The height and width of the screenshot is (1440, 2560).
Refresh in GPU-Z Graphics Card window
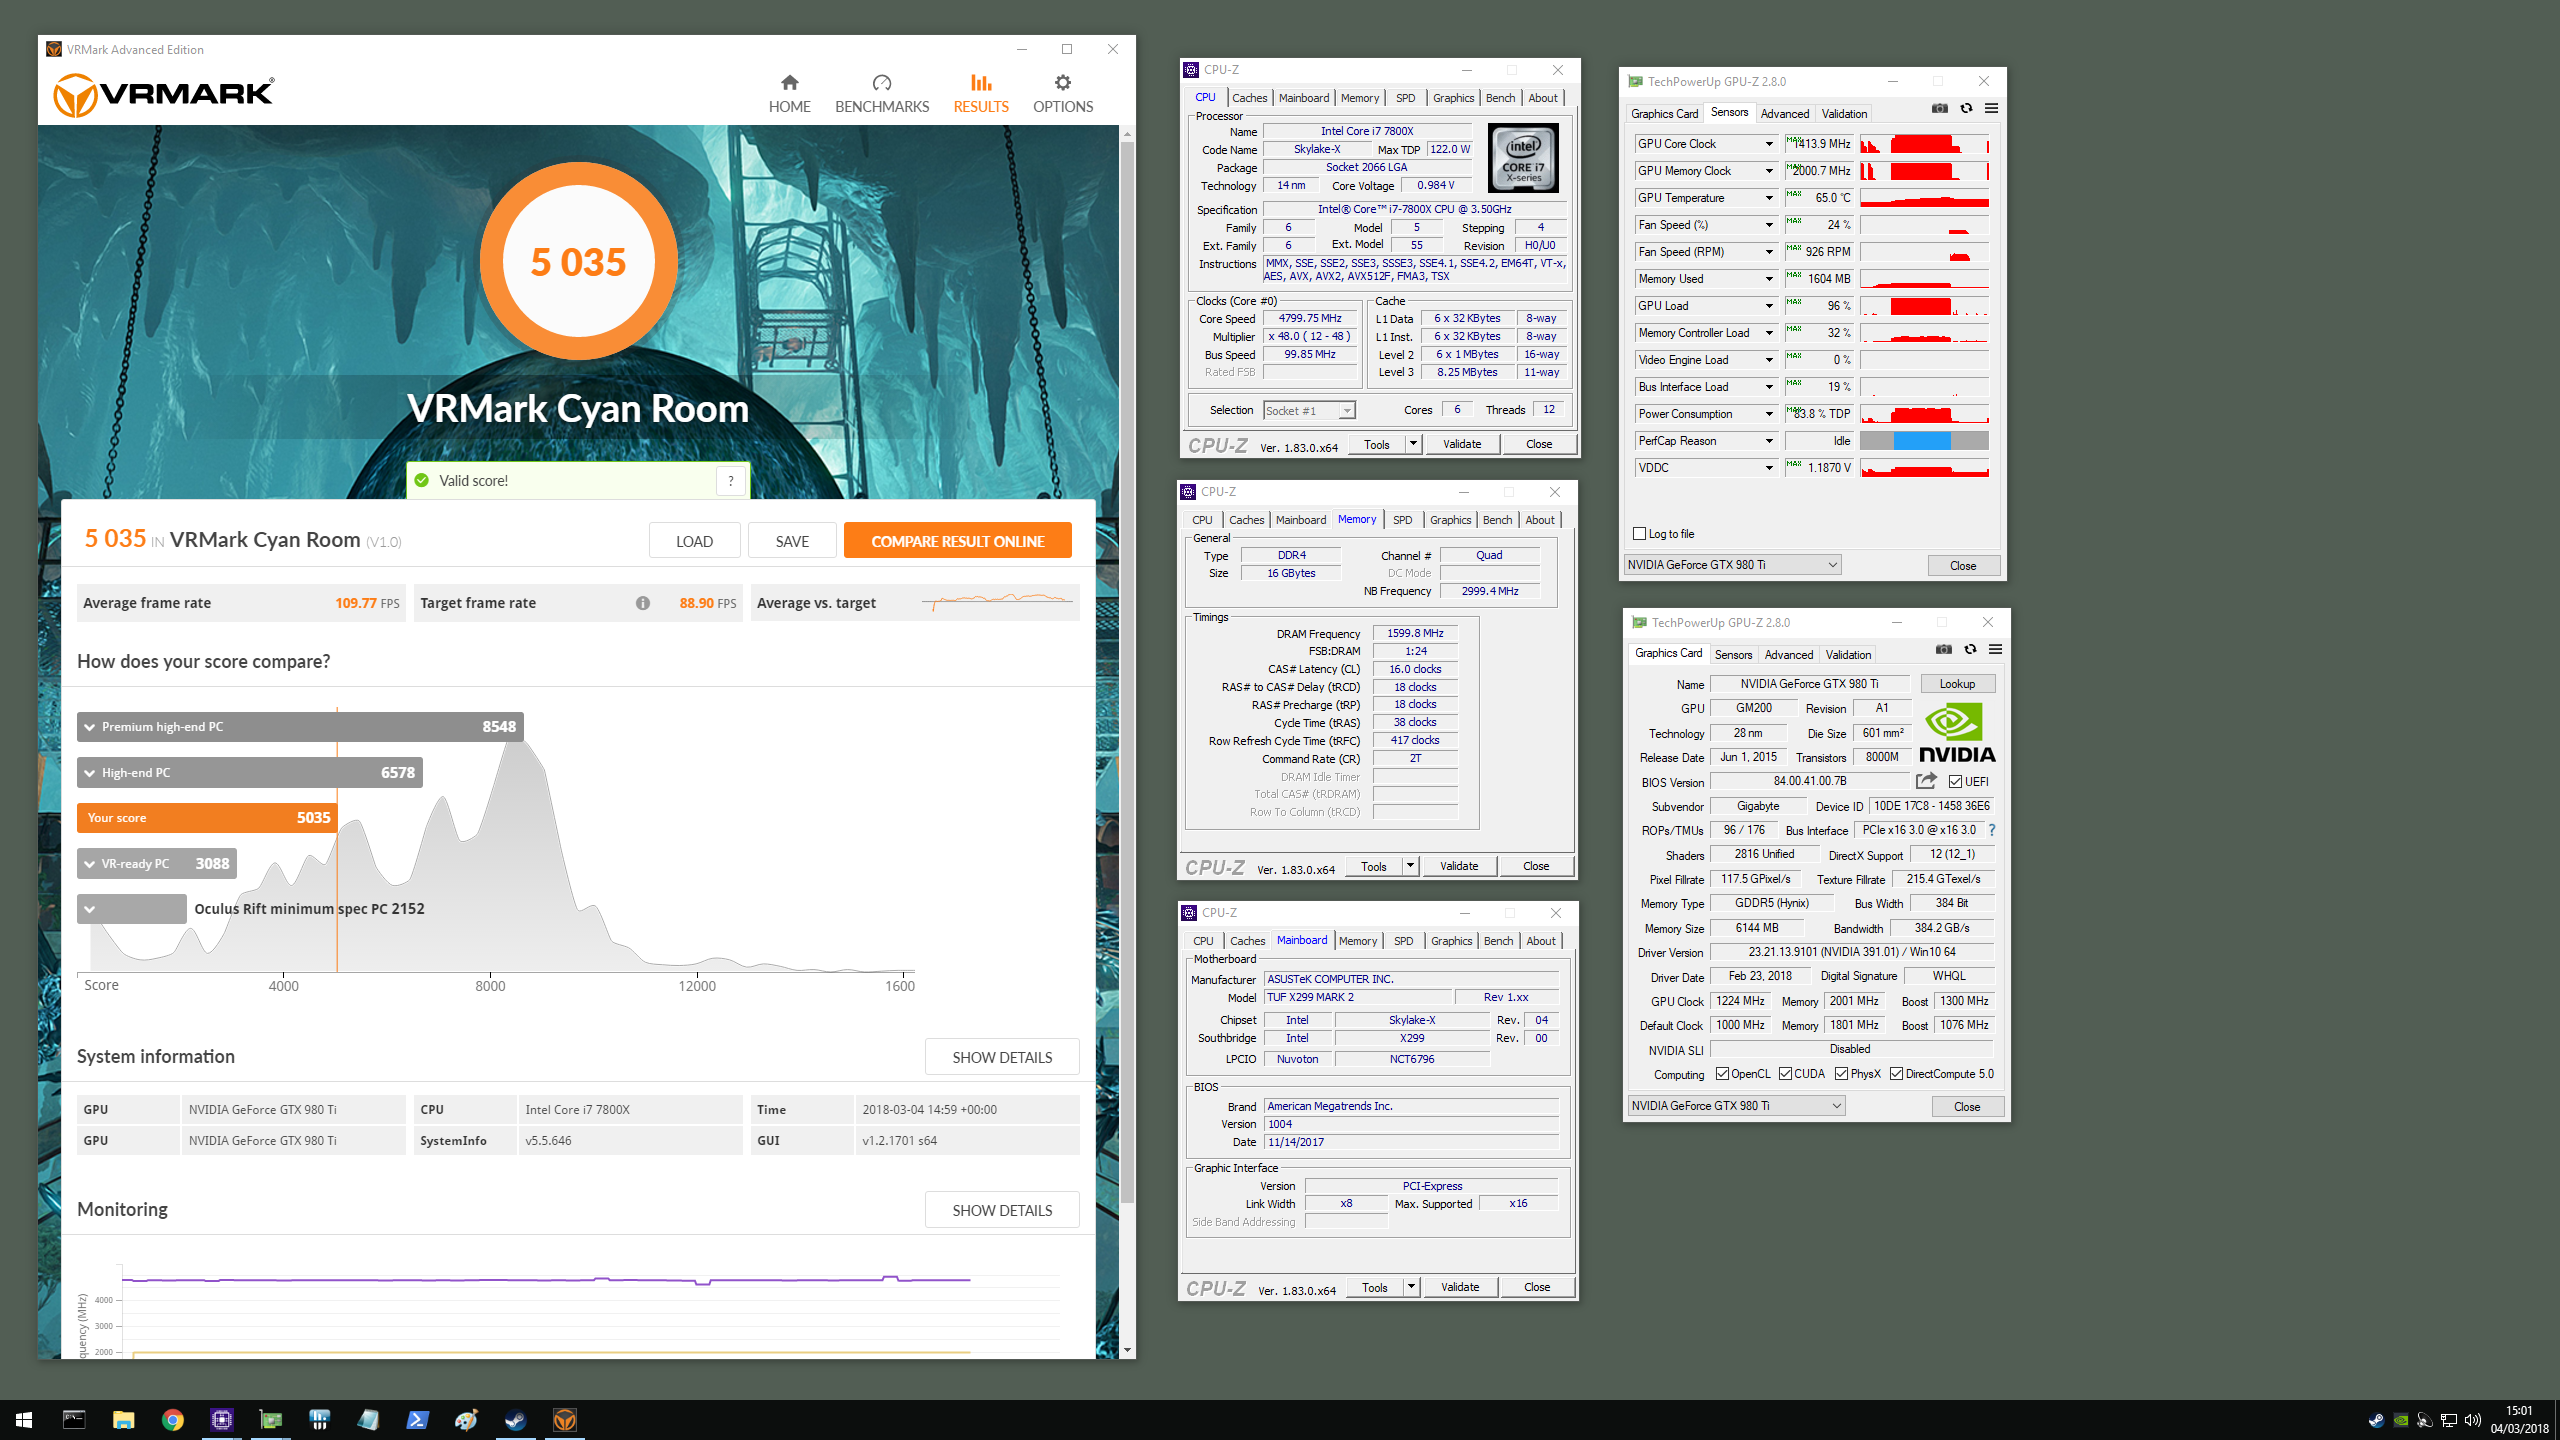[x=1970, y=649]
